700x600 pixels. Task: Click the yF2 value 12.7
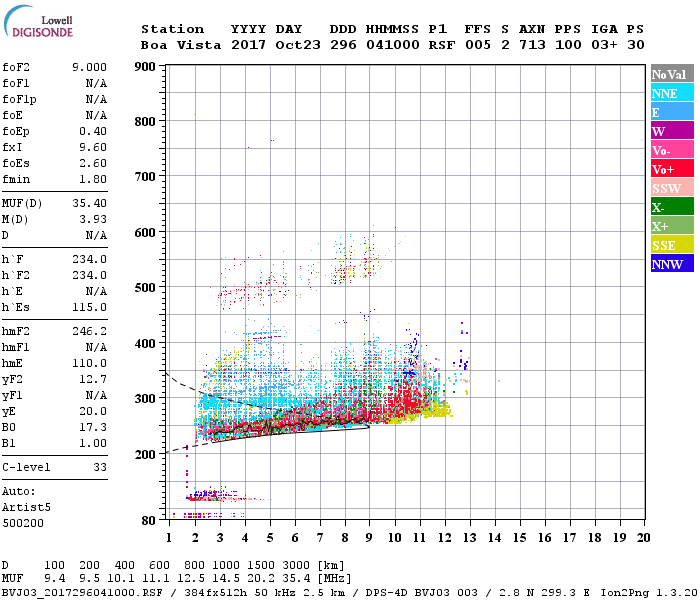[93, 379]
